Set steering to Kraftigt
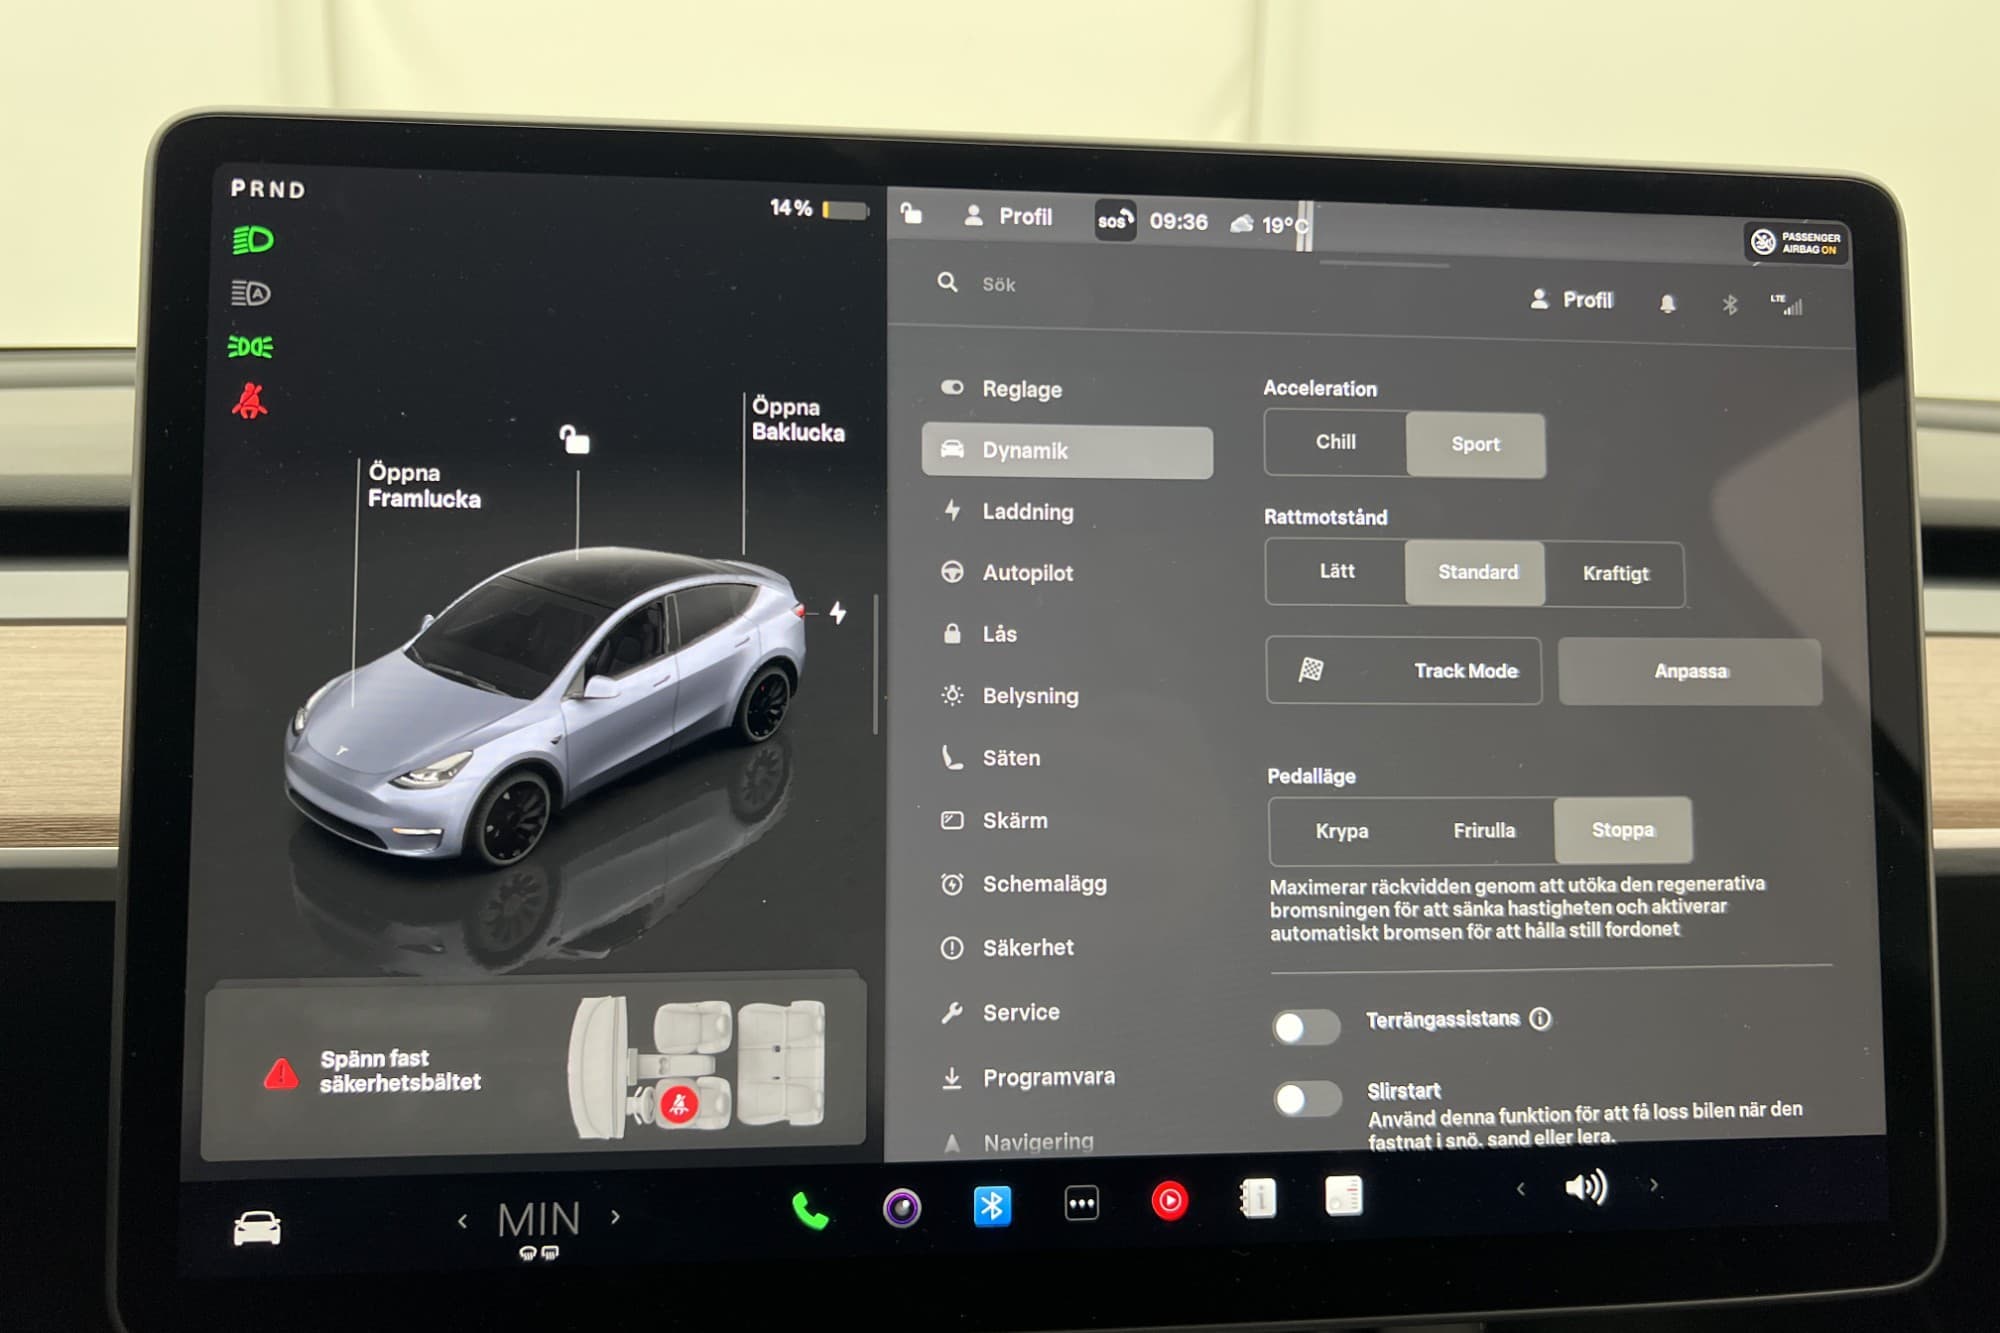The image size is (2000, 1333). coord(1615,574)
